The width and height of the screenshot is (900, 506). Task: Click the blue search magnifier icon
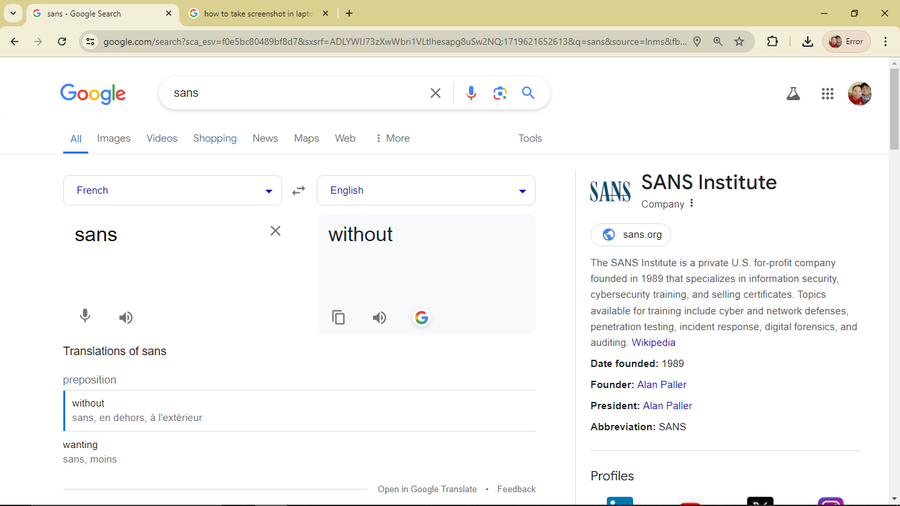click(528, 93)
